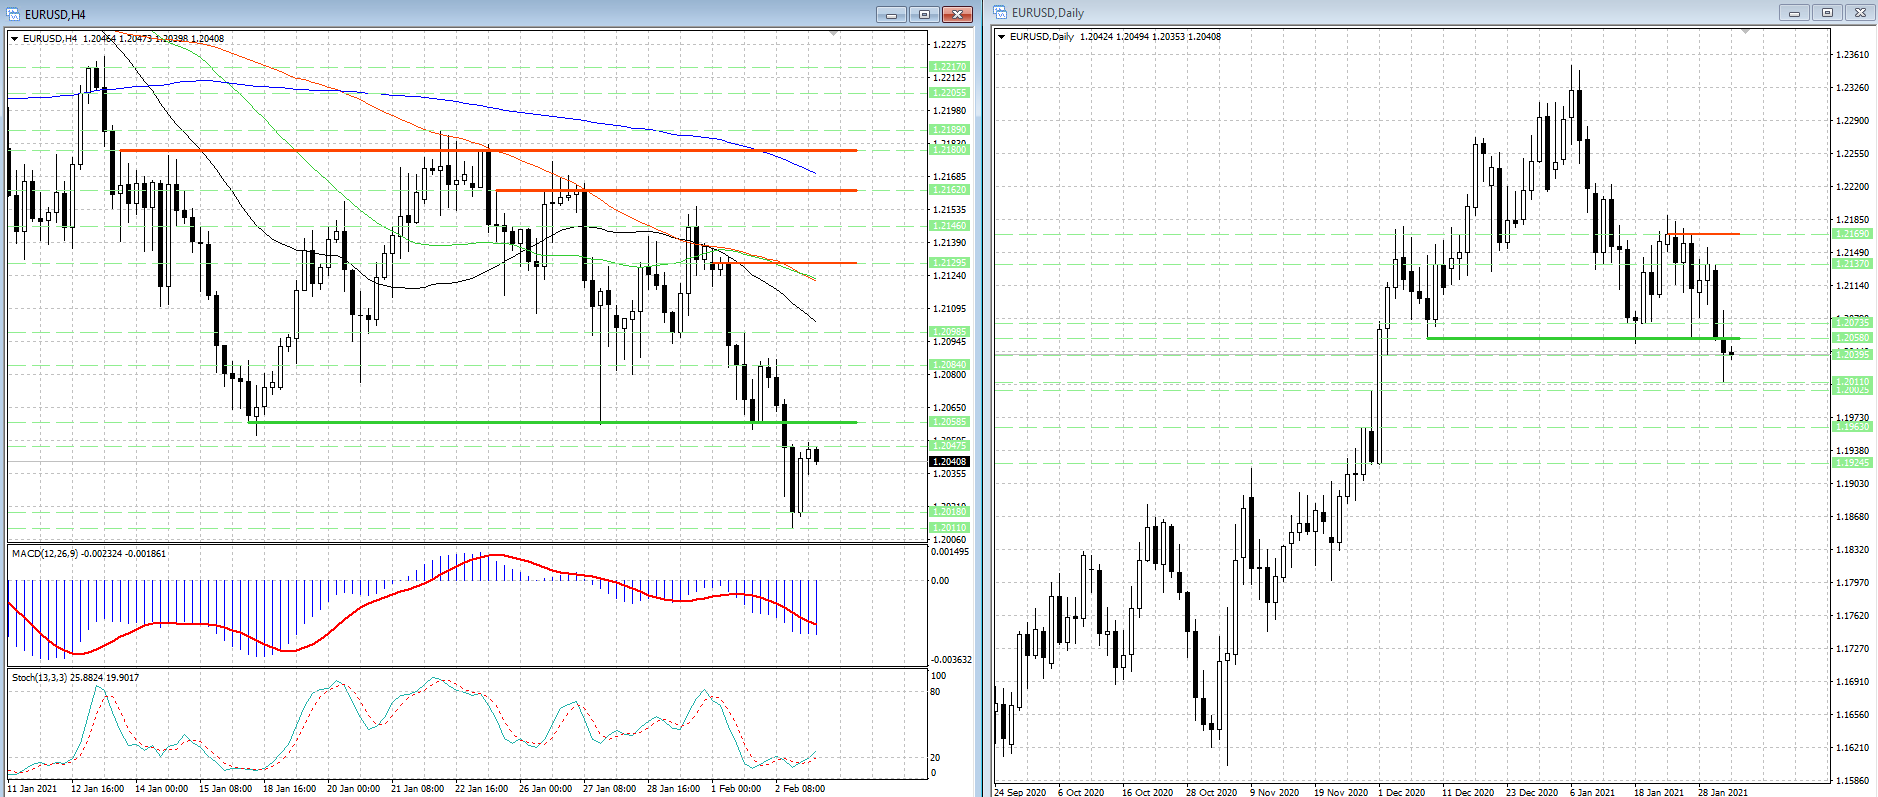This screenshot has height=797, width=1878.
Task: Click the 16 Oct 2020 date label
Action: 1148,792
